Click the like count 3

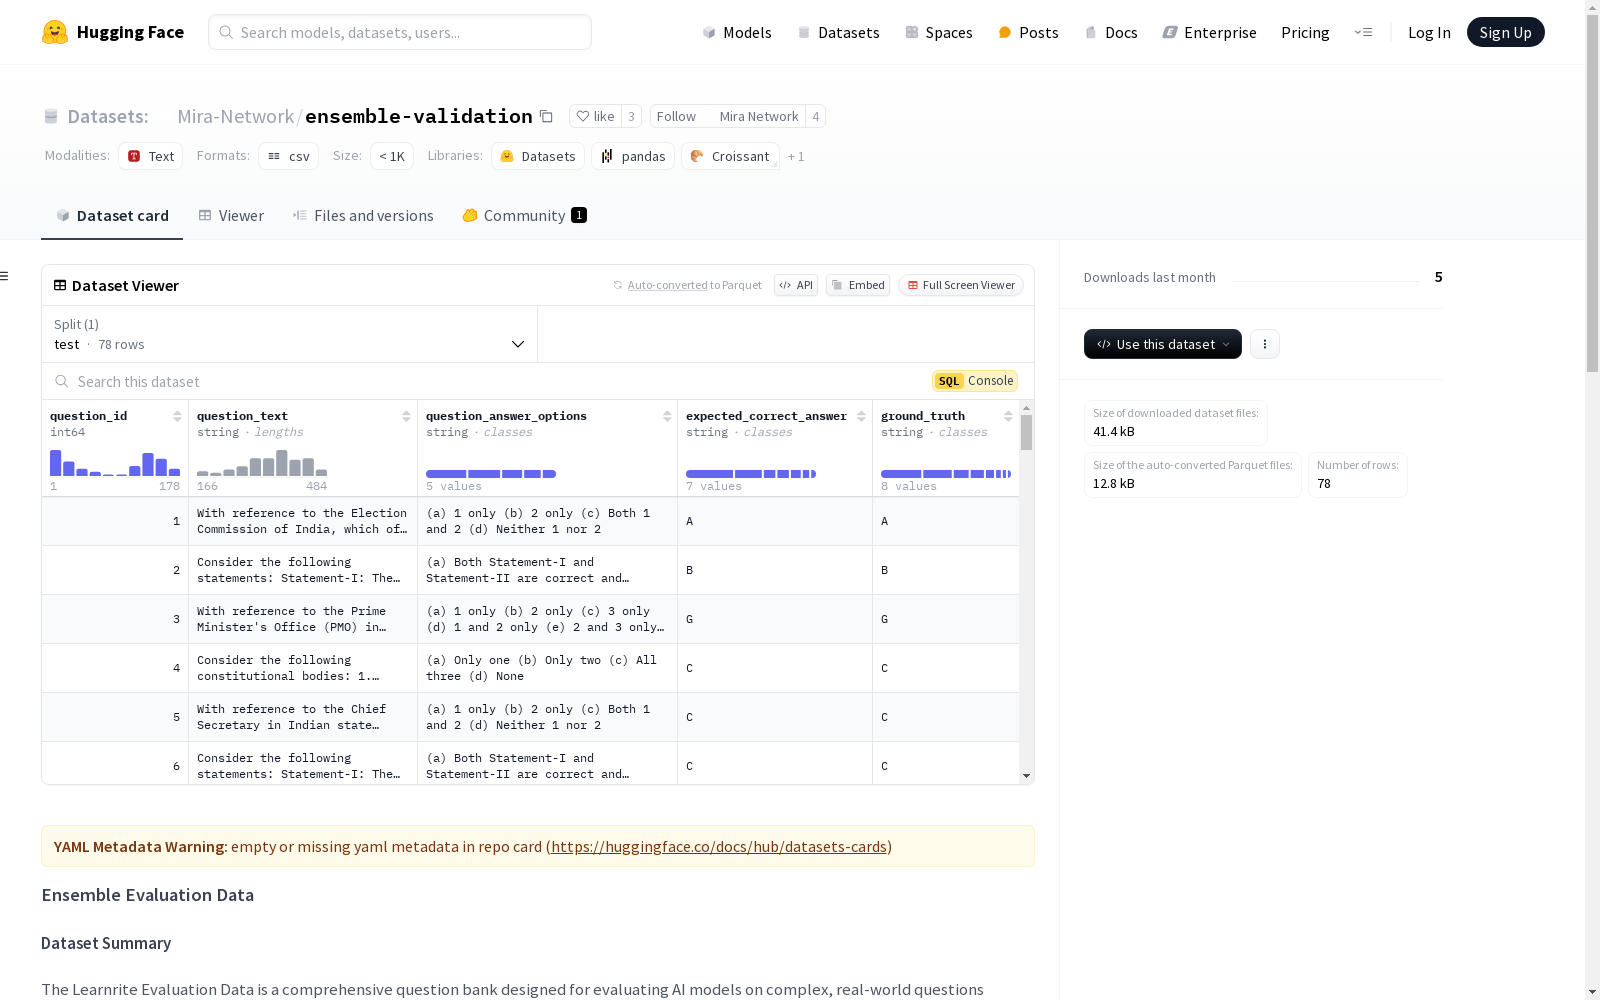[x=631, y=116]
